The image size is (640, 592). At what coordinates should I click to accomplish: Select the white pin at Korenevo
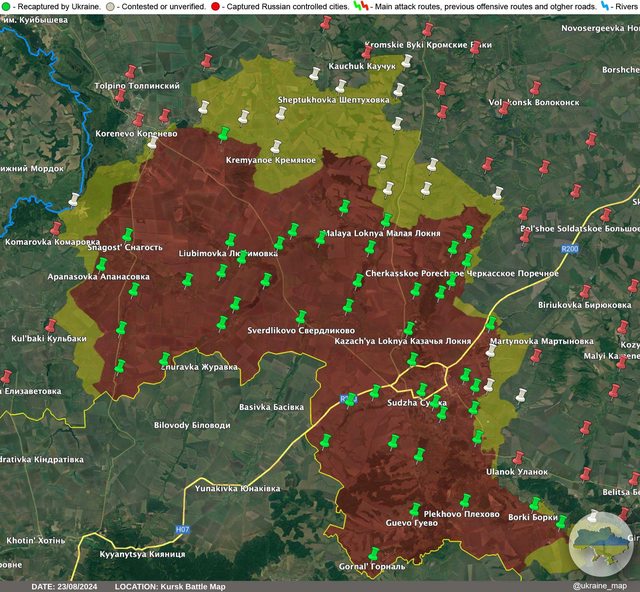tap(153, 142)
